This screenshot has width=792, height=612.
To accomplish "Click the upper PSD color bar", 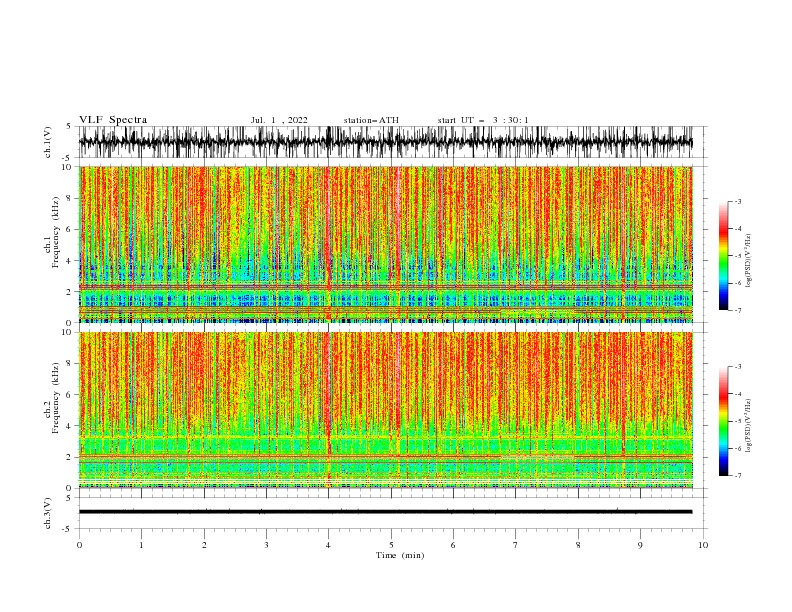I will click(723, 256).
